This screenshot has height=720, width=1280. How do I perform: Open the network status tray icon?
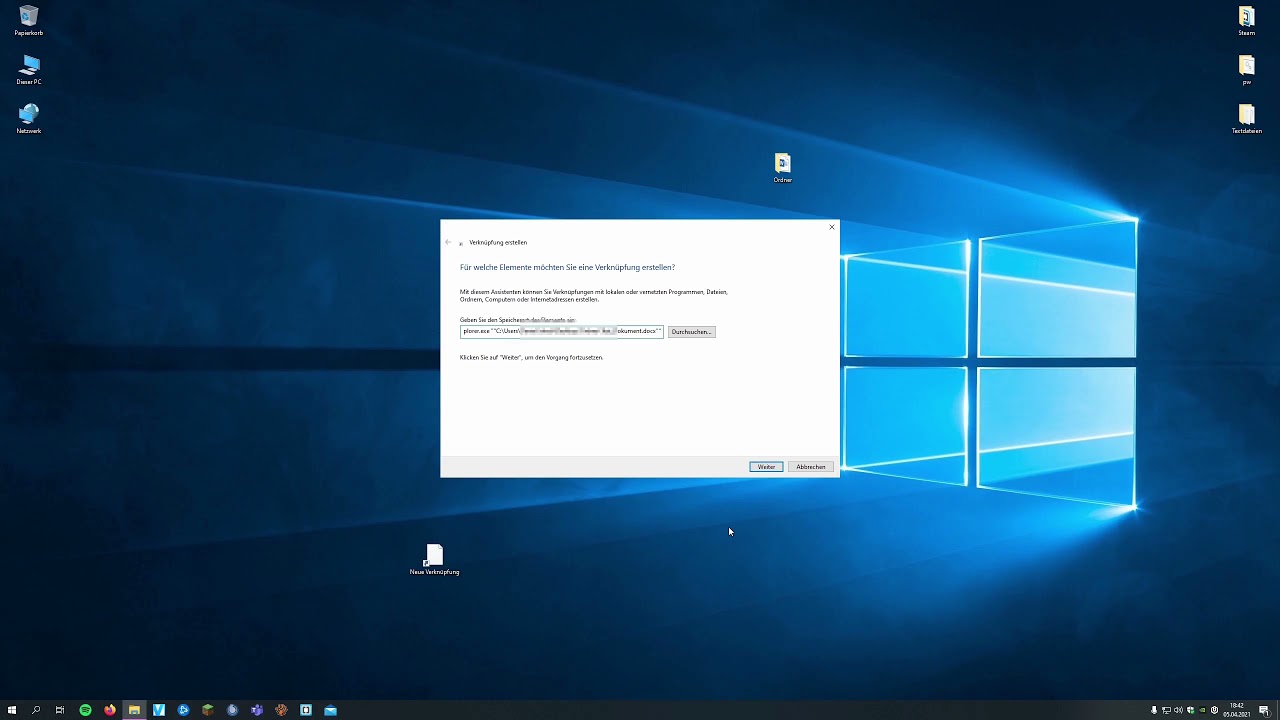1166,710
